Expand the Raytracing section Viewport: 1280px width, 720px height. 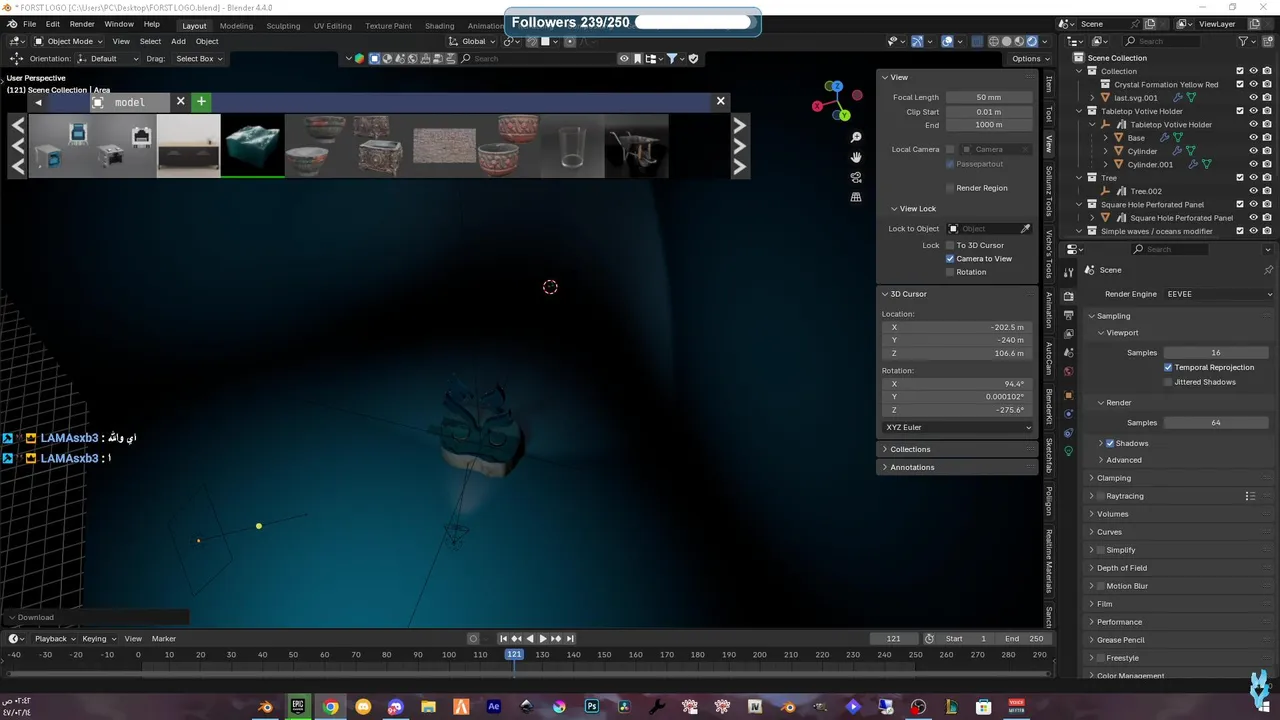[1124, 496]
